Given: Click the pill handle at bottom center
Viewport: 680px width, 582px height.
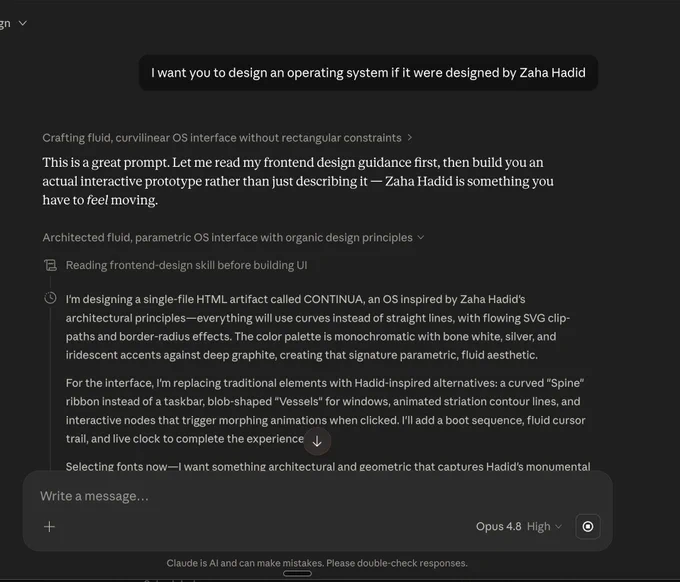Looking at the screenshot, I should point(297,573).
